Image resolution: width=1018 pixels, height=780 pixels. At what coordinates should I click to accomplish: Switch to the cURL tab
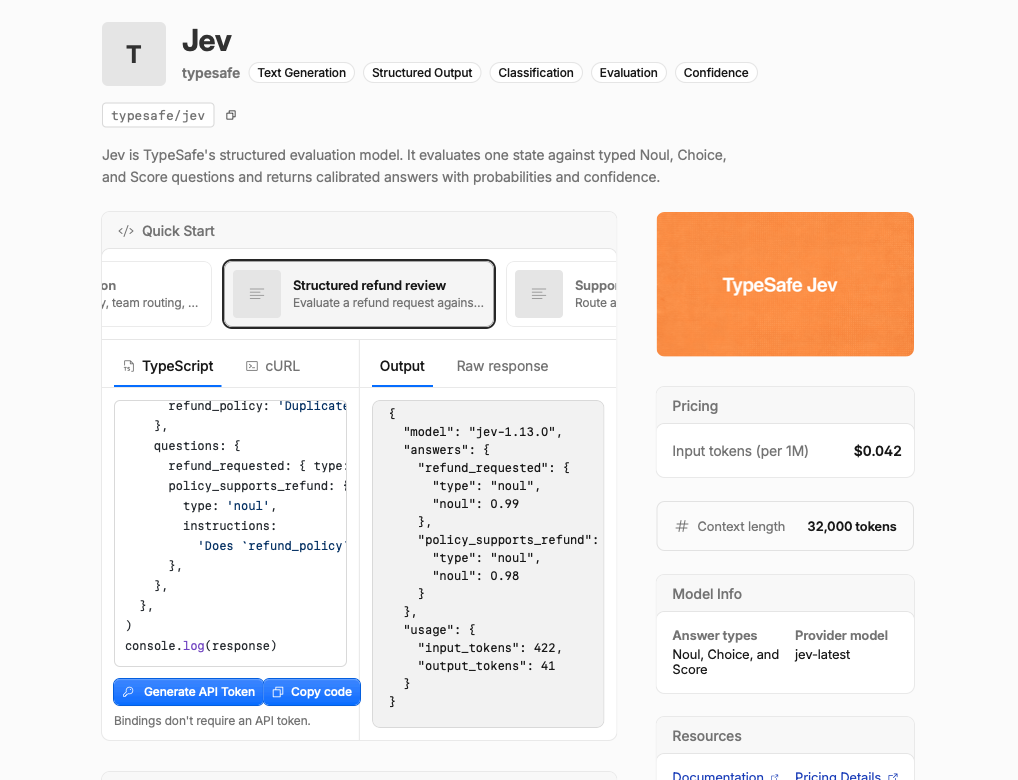point(273,366)
